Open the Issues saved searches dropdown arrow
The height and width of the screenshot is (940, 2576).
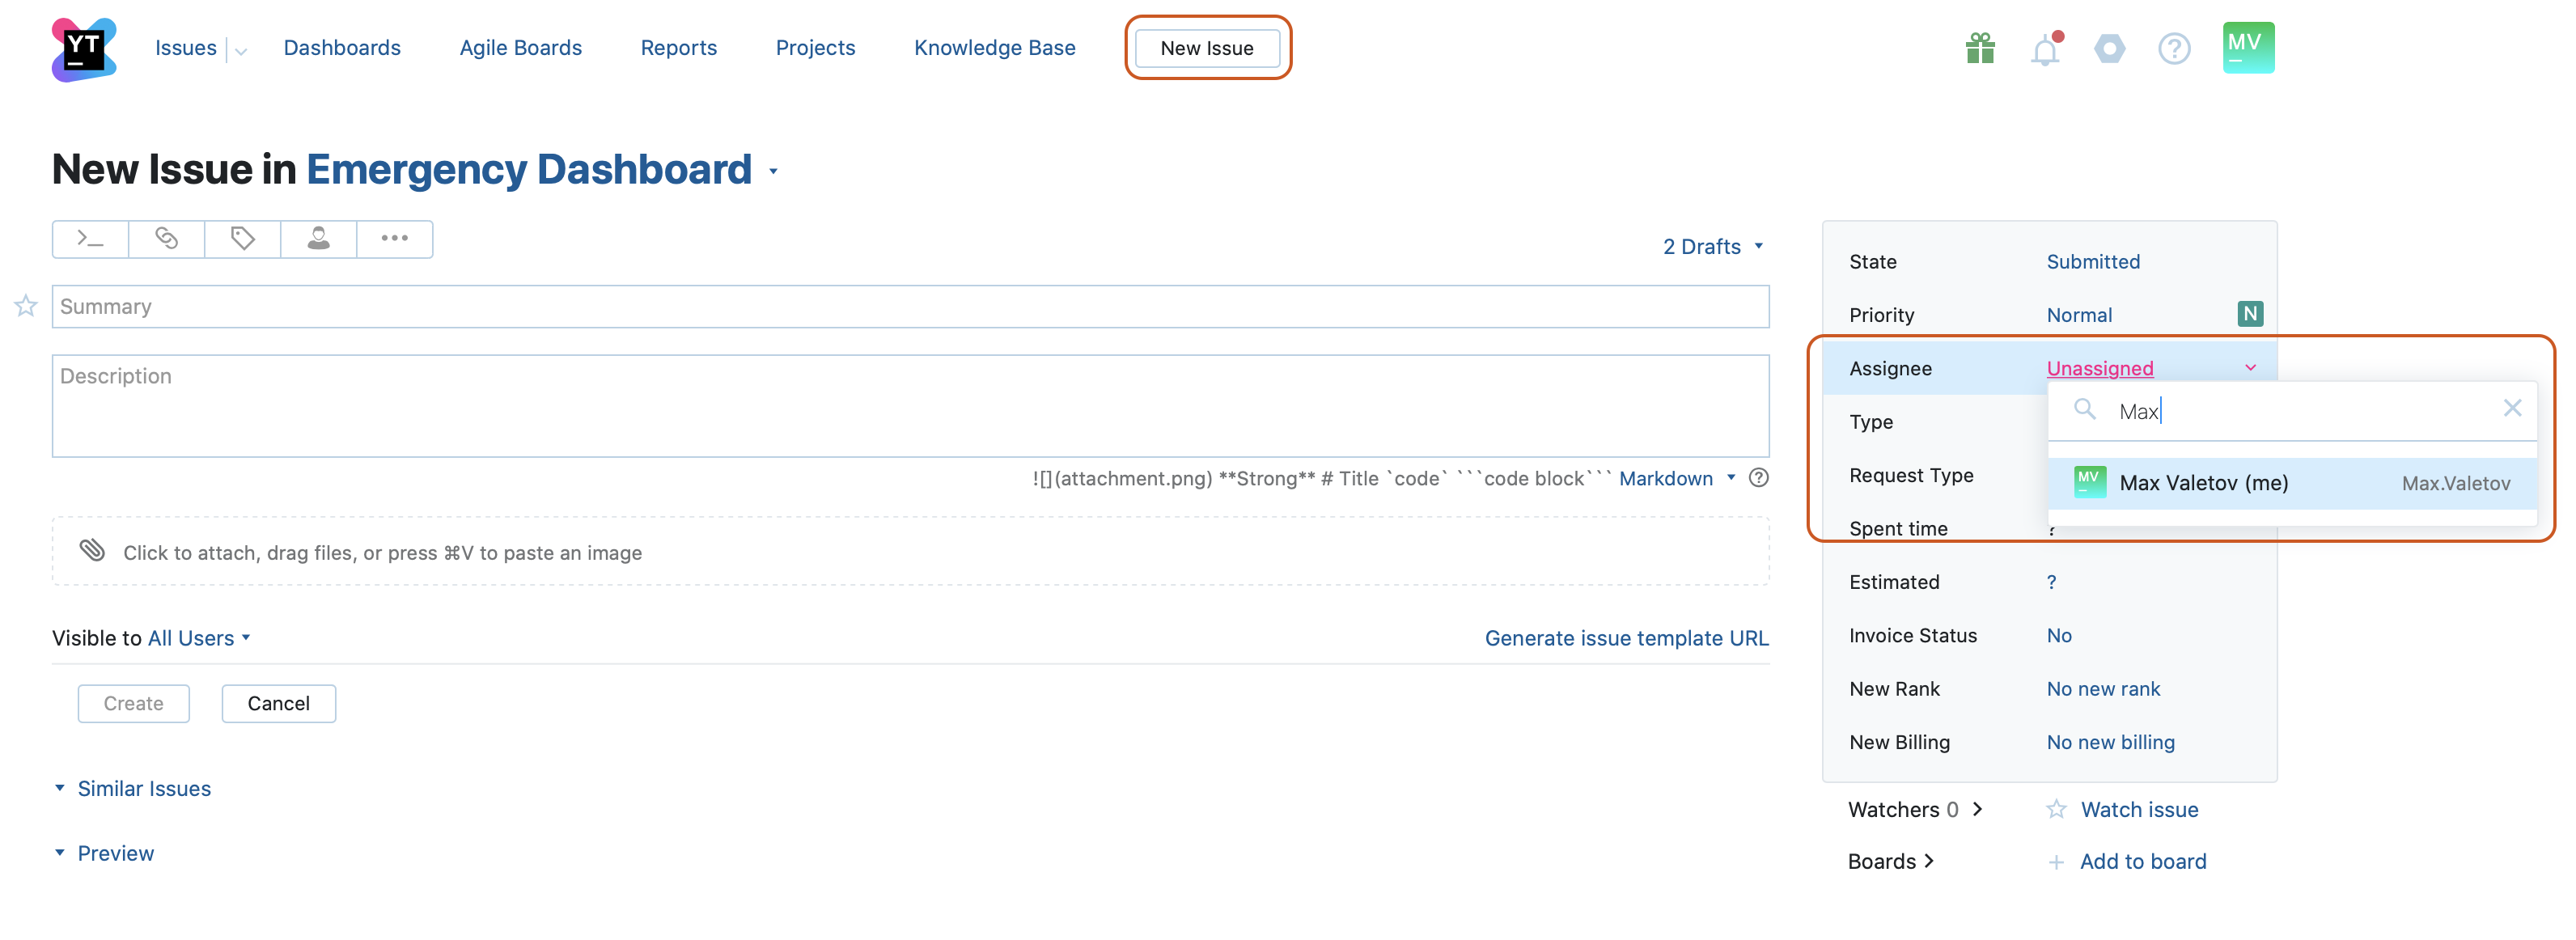(240, 50)
